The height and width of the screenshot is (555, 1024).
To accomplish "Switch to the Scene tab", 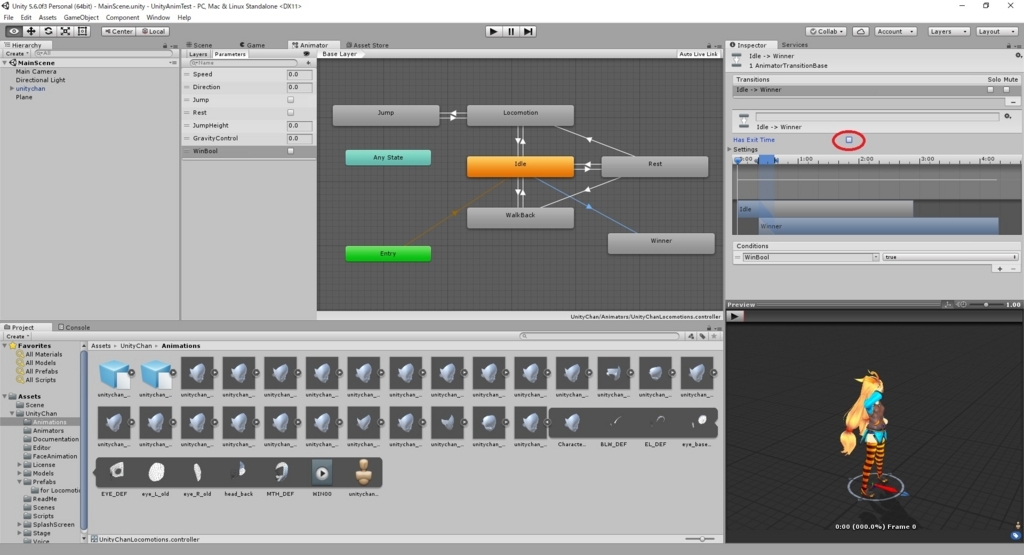I will tap(199, 45).
